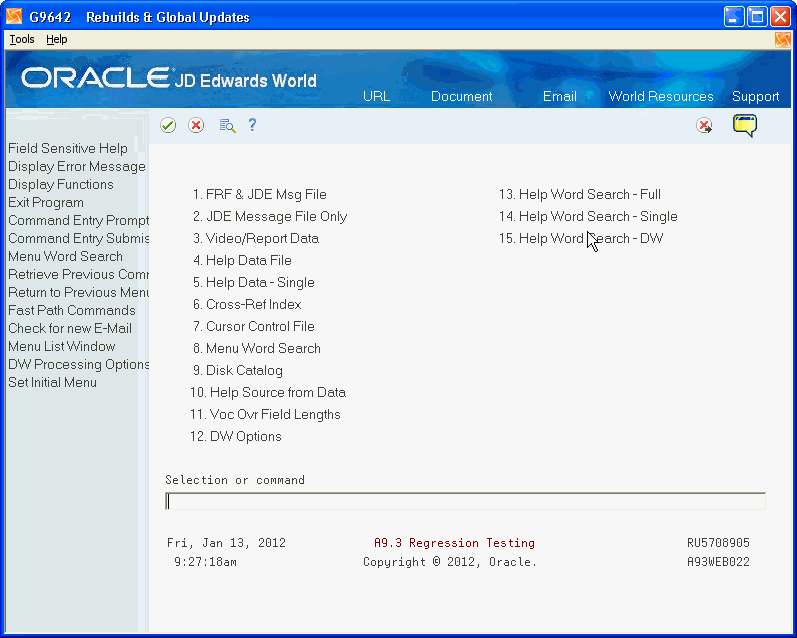Click the orange JD Edwards icon in the title bar
Screen dimensions: 797x638
(x=14, y=17)
